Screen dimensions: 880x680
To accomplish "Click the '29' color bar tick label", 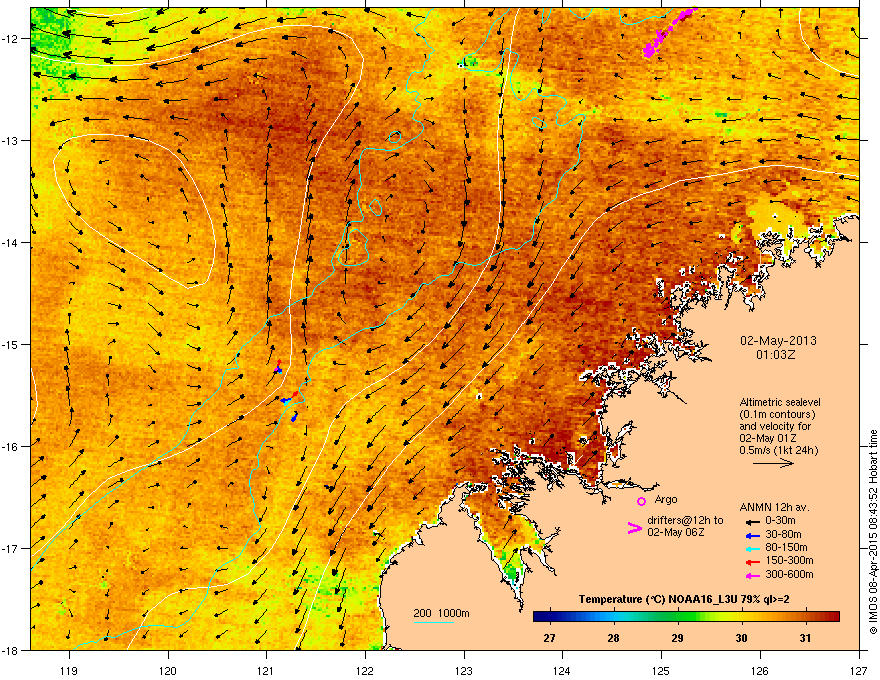I will (x=677, y=638).
